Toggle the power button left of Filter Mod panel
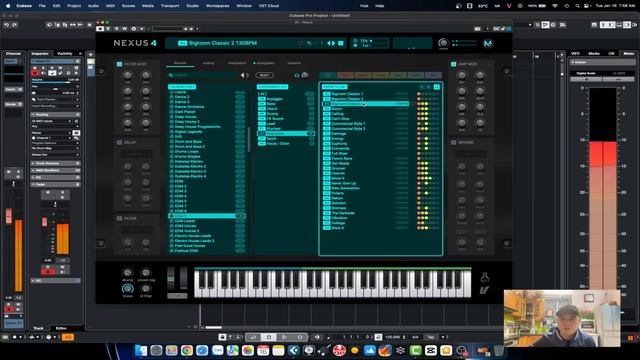 coord(101,71)
